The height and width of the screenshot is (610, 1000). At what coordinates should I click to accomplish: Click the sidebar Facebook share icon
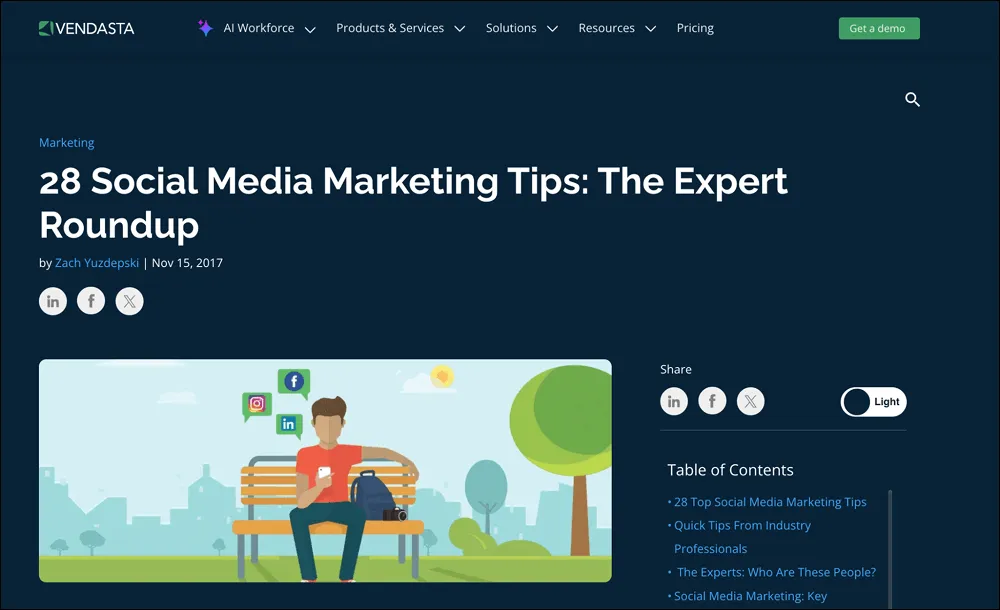(x=712, y=401)
